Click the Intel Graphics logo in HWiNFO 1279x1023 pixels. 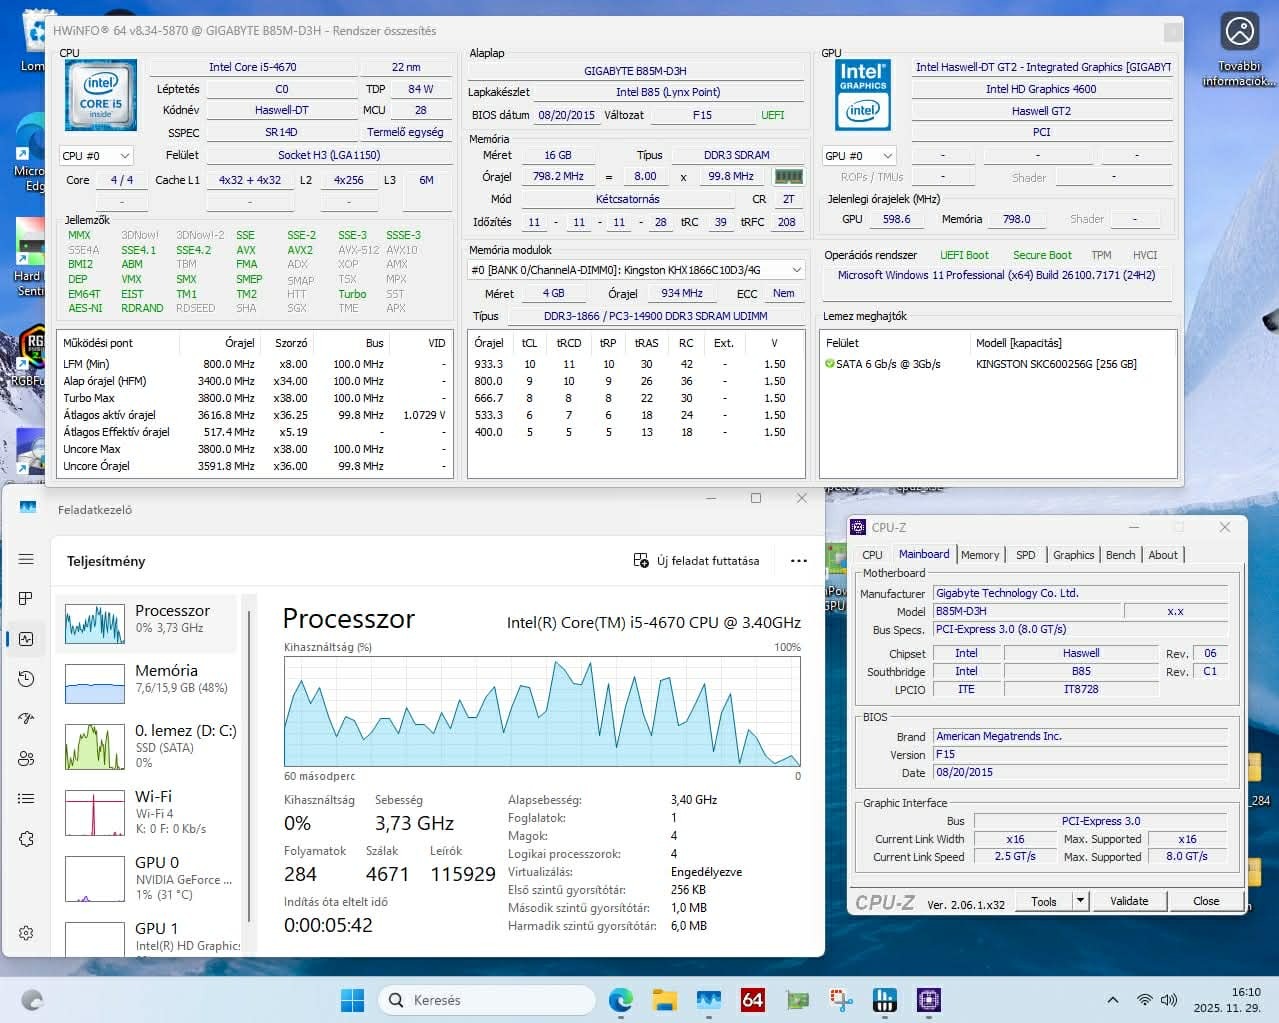tap(863, 95)
